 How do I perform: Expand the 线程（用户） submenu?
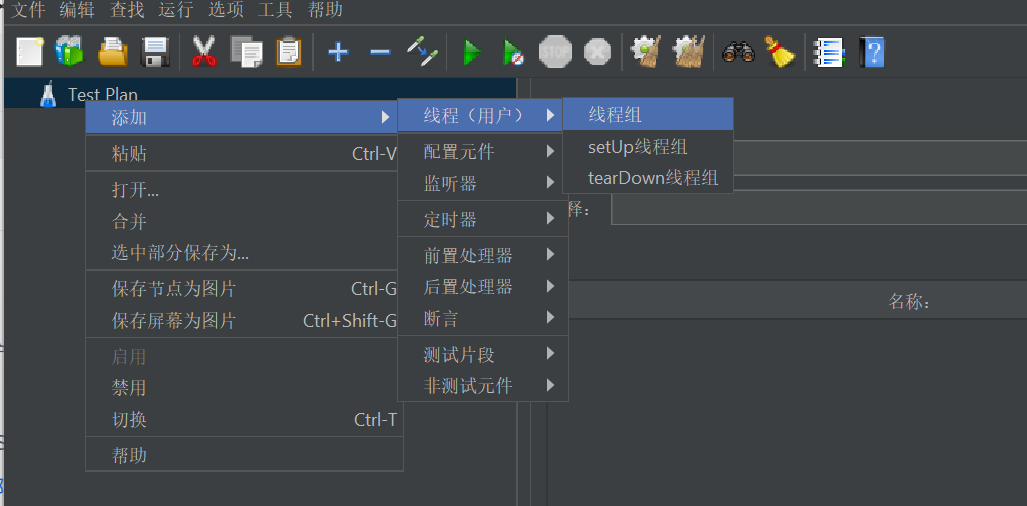(x=480, y=115)
